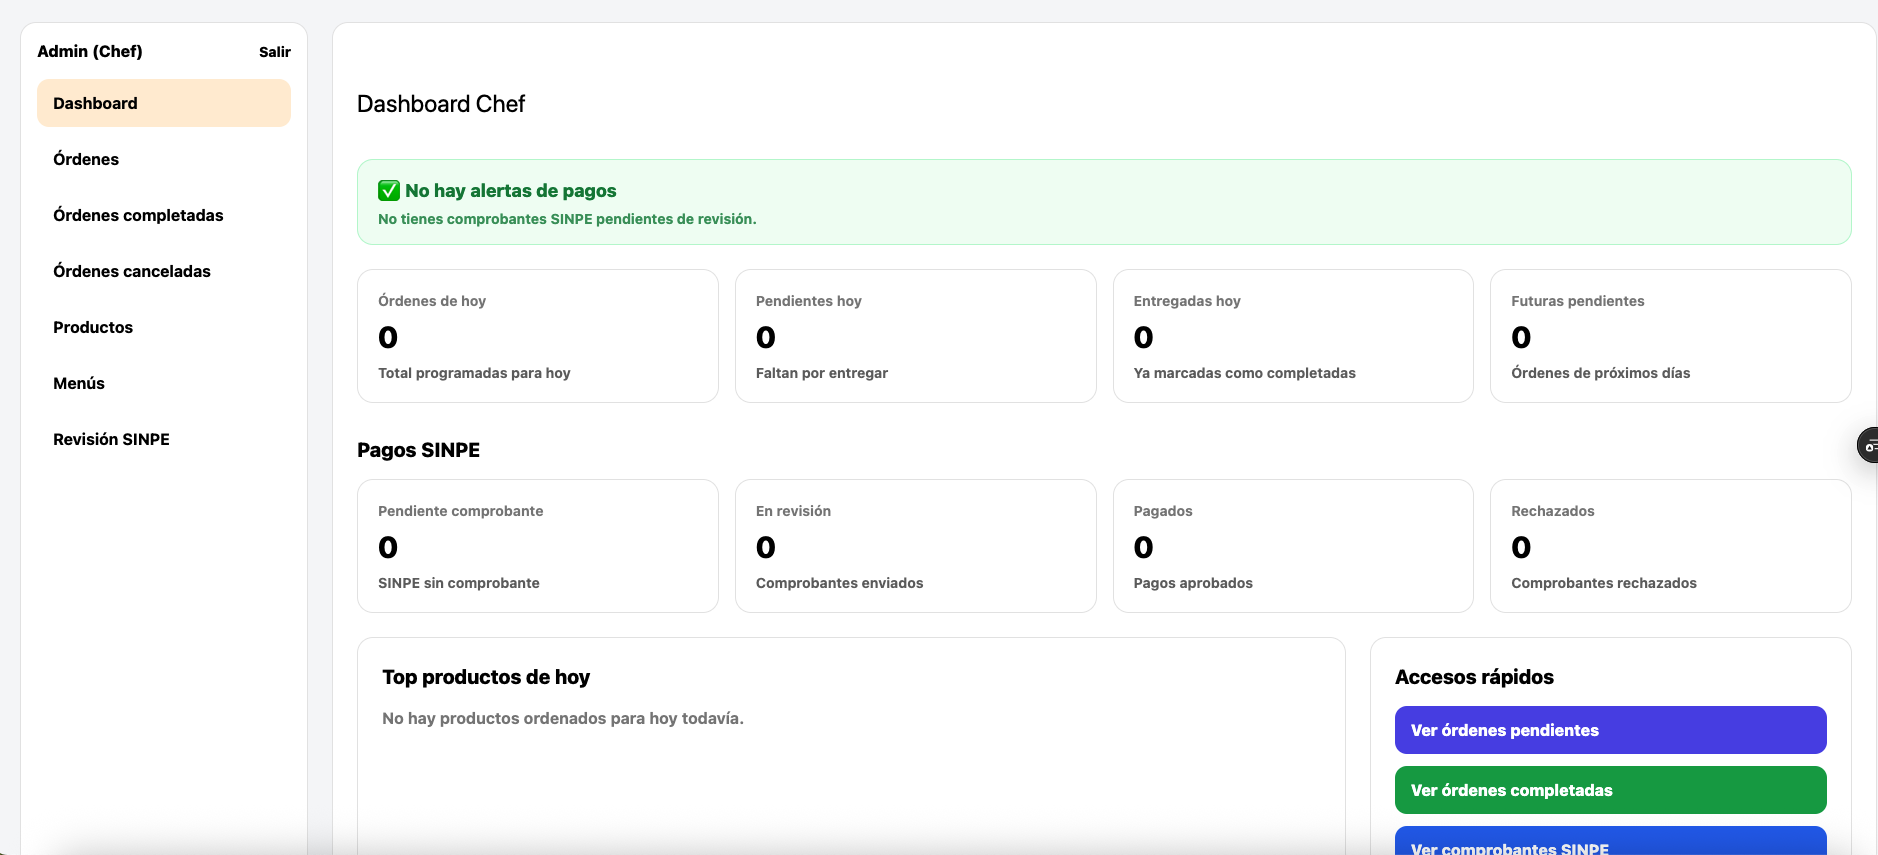Select Órdenes canceladas in the sidebar

point(132,271)
